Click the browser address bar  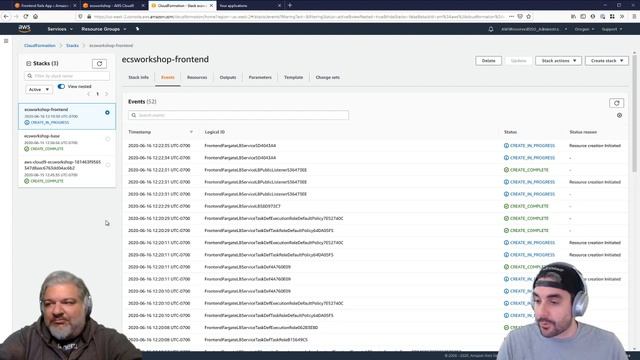point(300,16)
